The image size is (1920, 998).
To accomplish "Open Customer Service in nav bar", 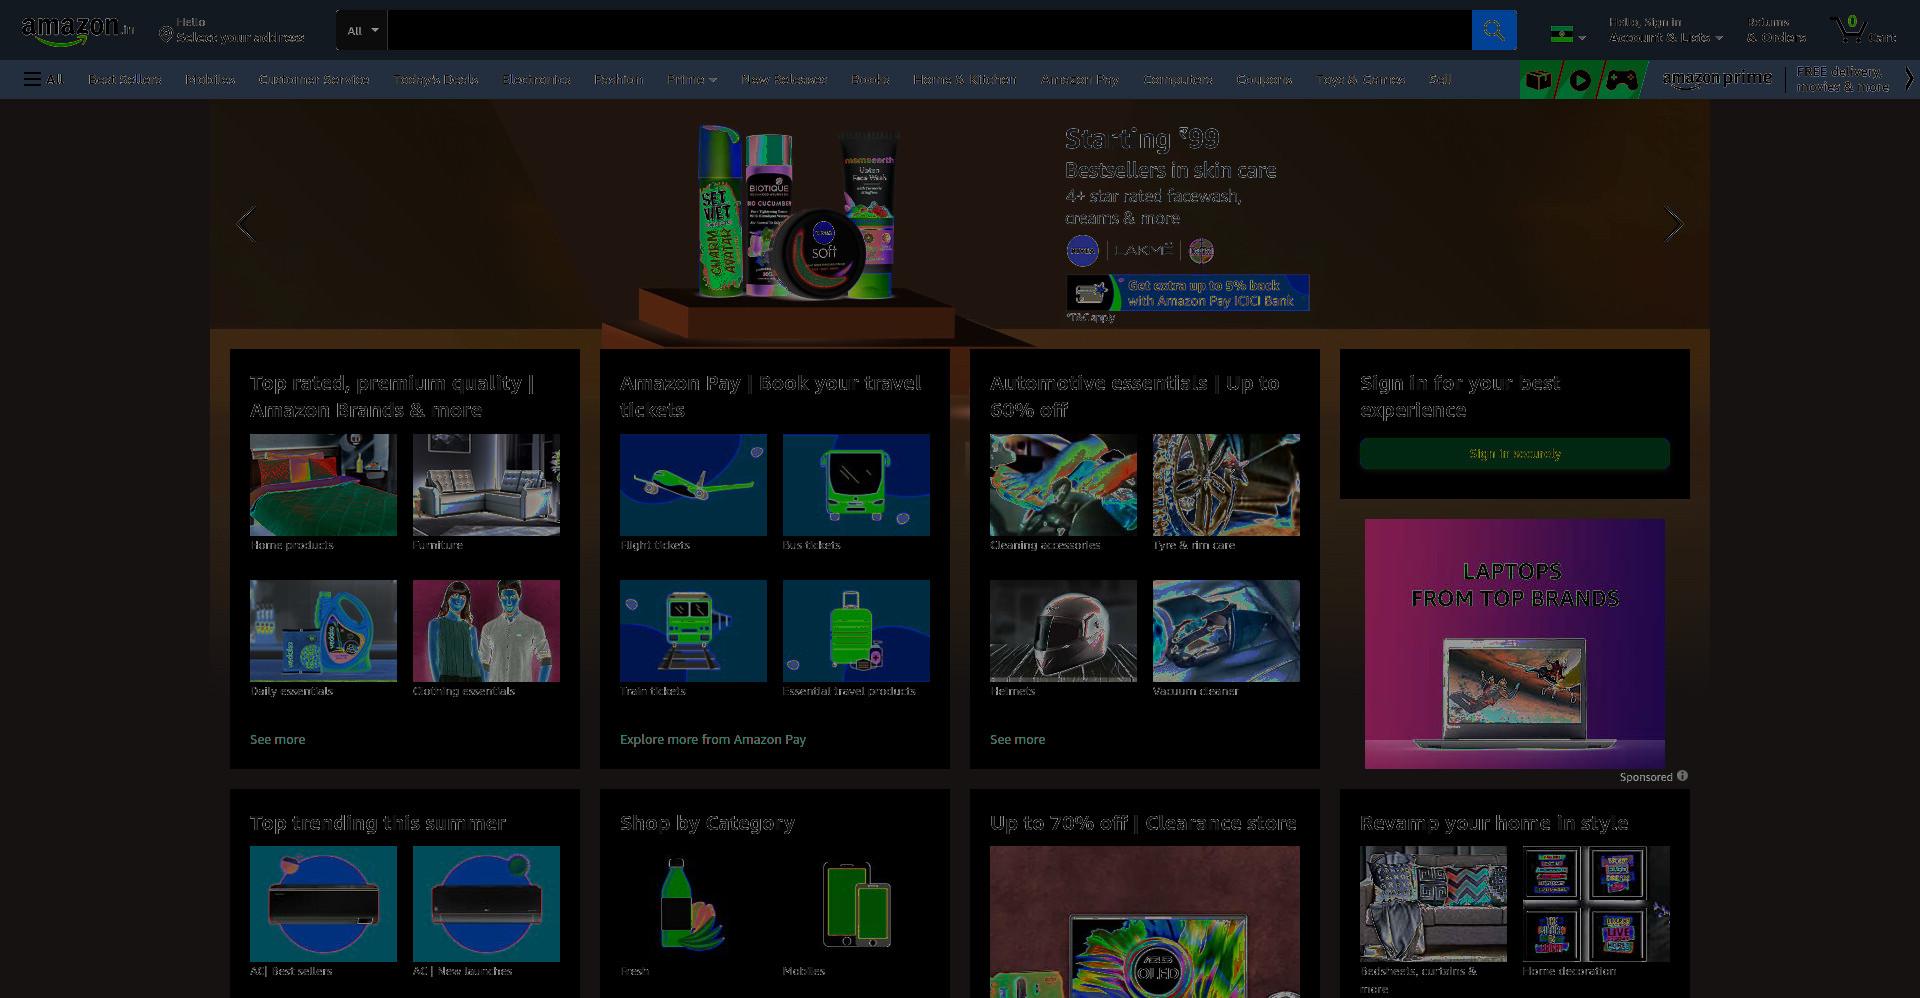I will 314,79.
